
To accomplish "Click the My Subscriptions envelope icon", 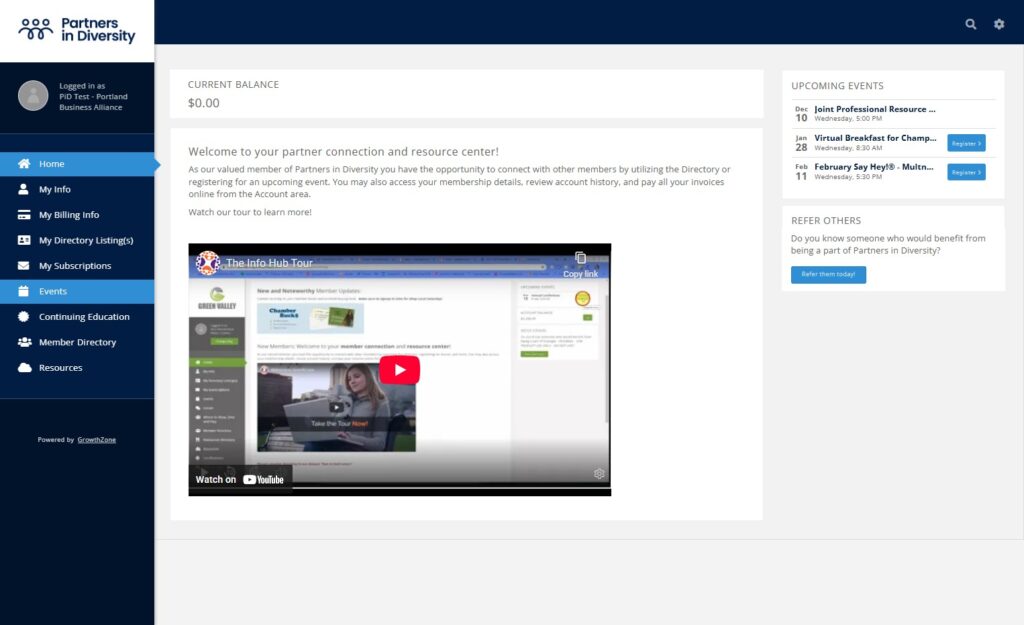I will pyautogui.click(x=23, y=266).
